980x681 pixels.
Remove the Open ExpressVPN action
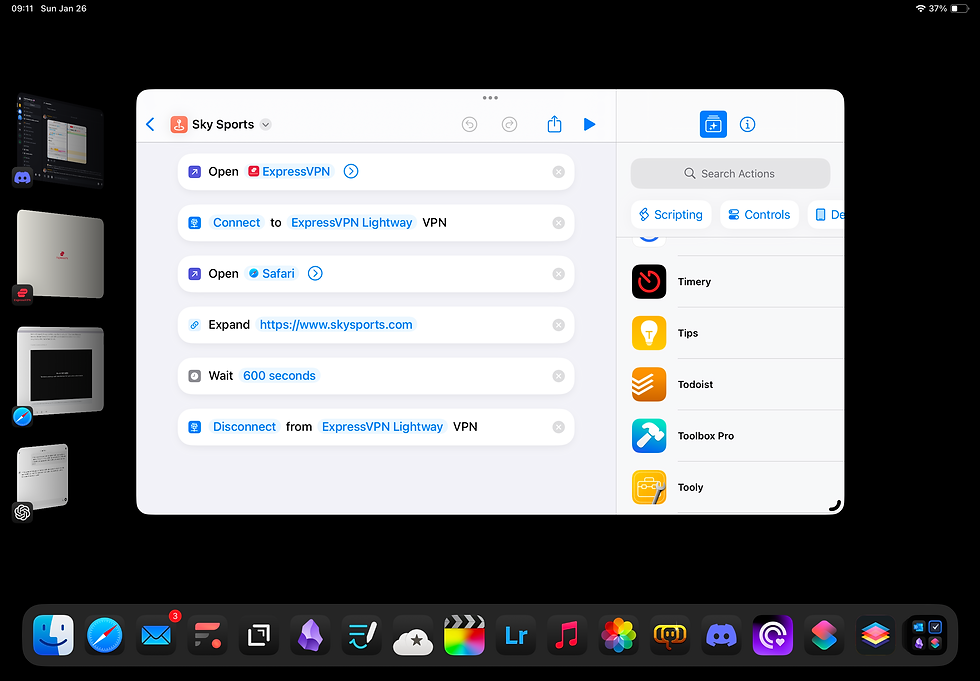tap(559, 172)
